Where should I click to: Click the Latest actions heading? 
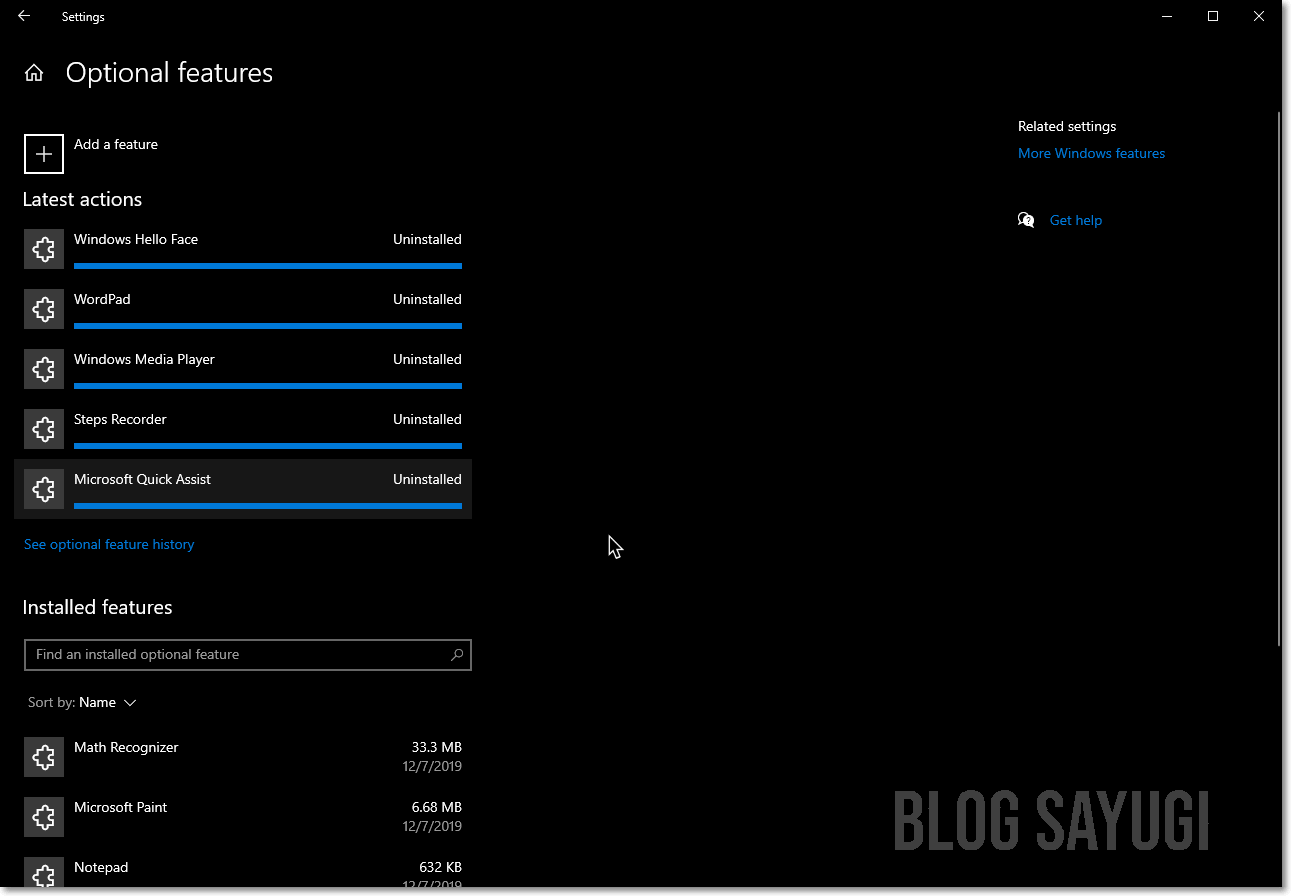82,199
